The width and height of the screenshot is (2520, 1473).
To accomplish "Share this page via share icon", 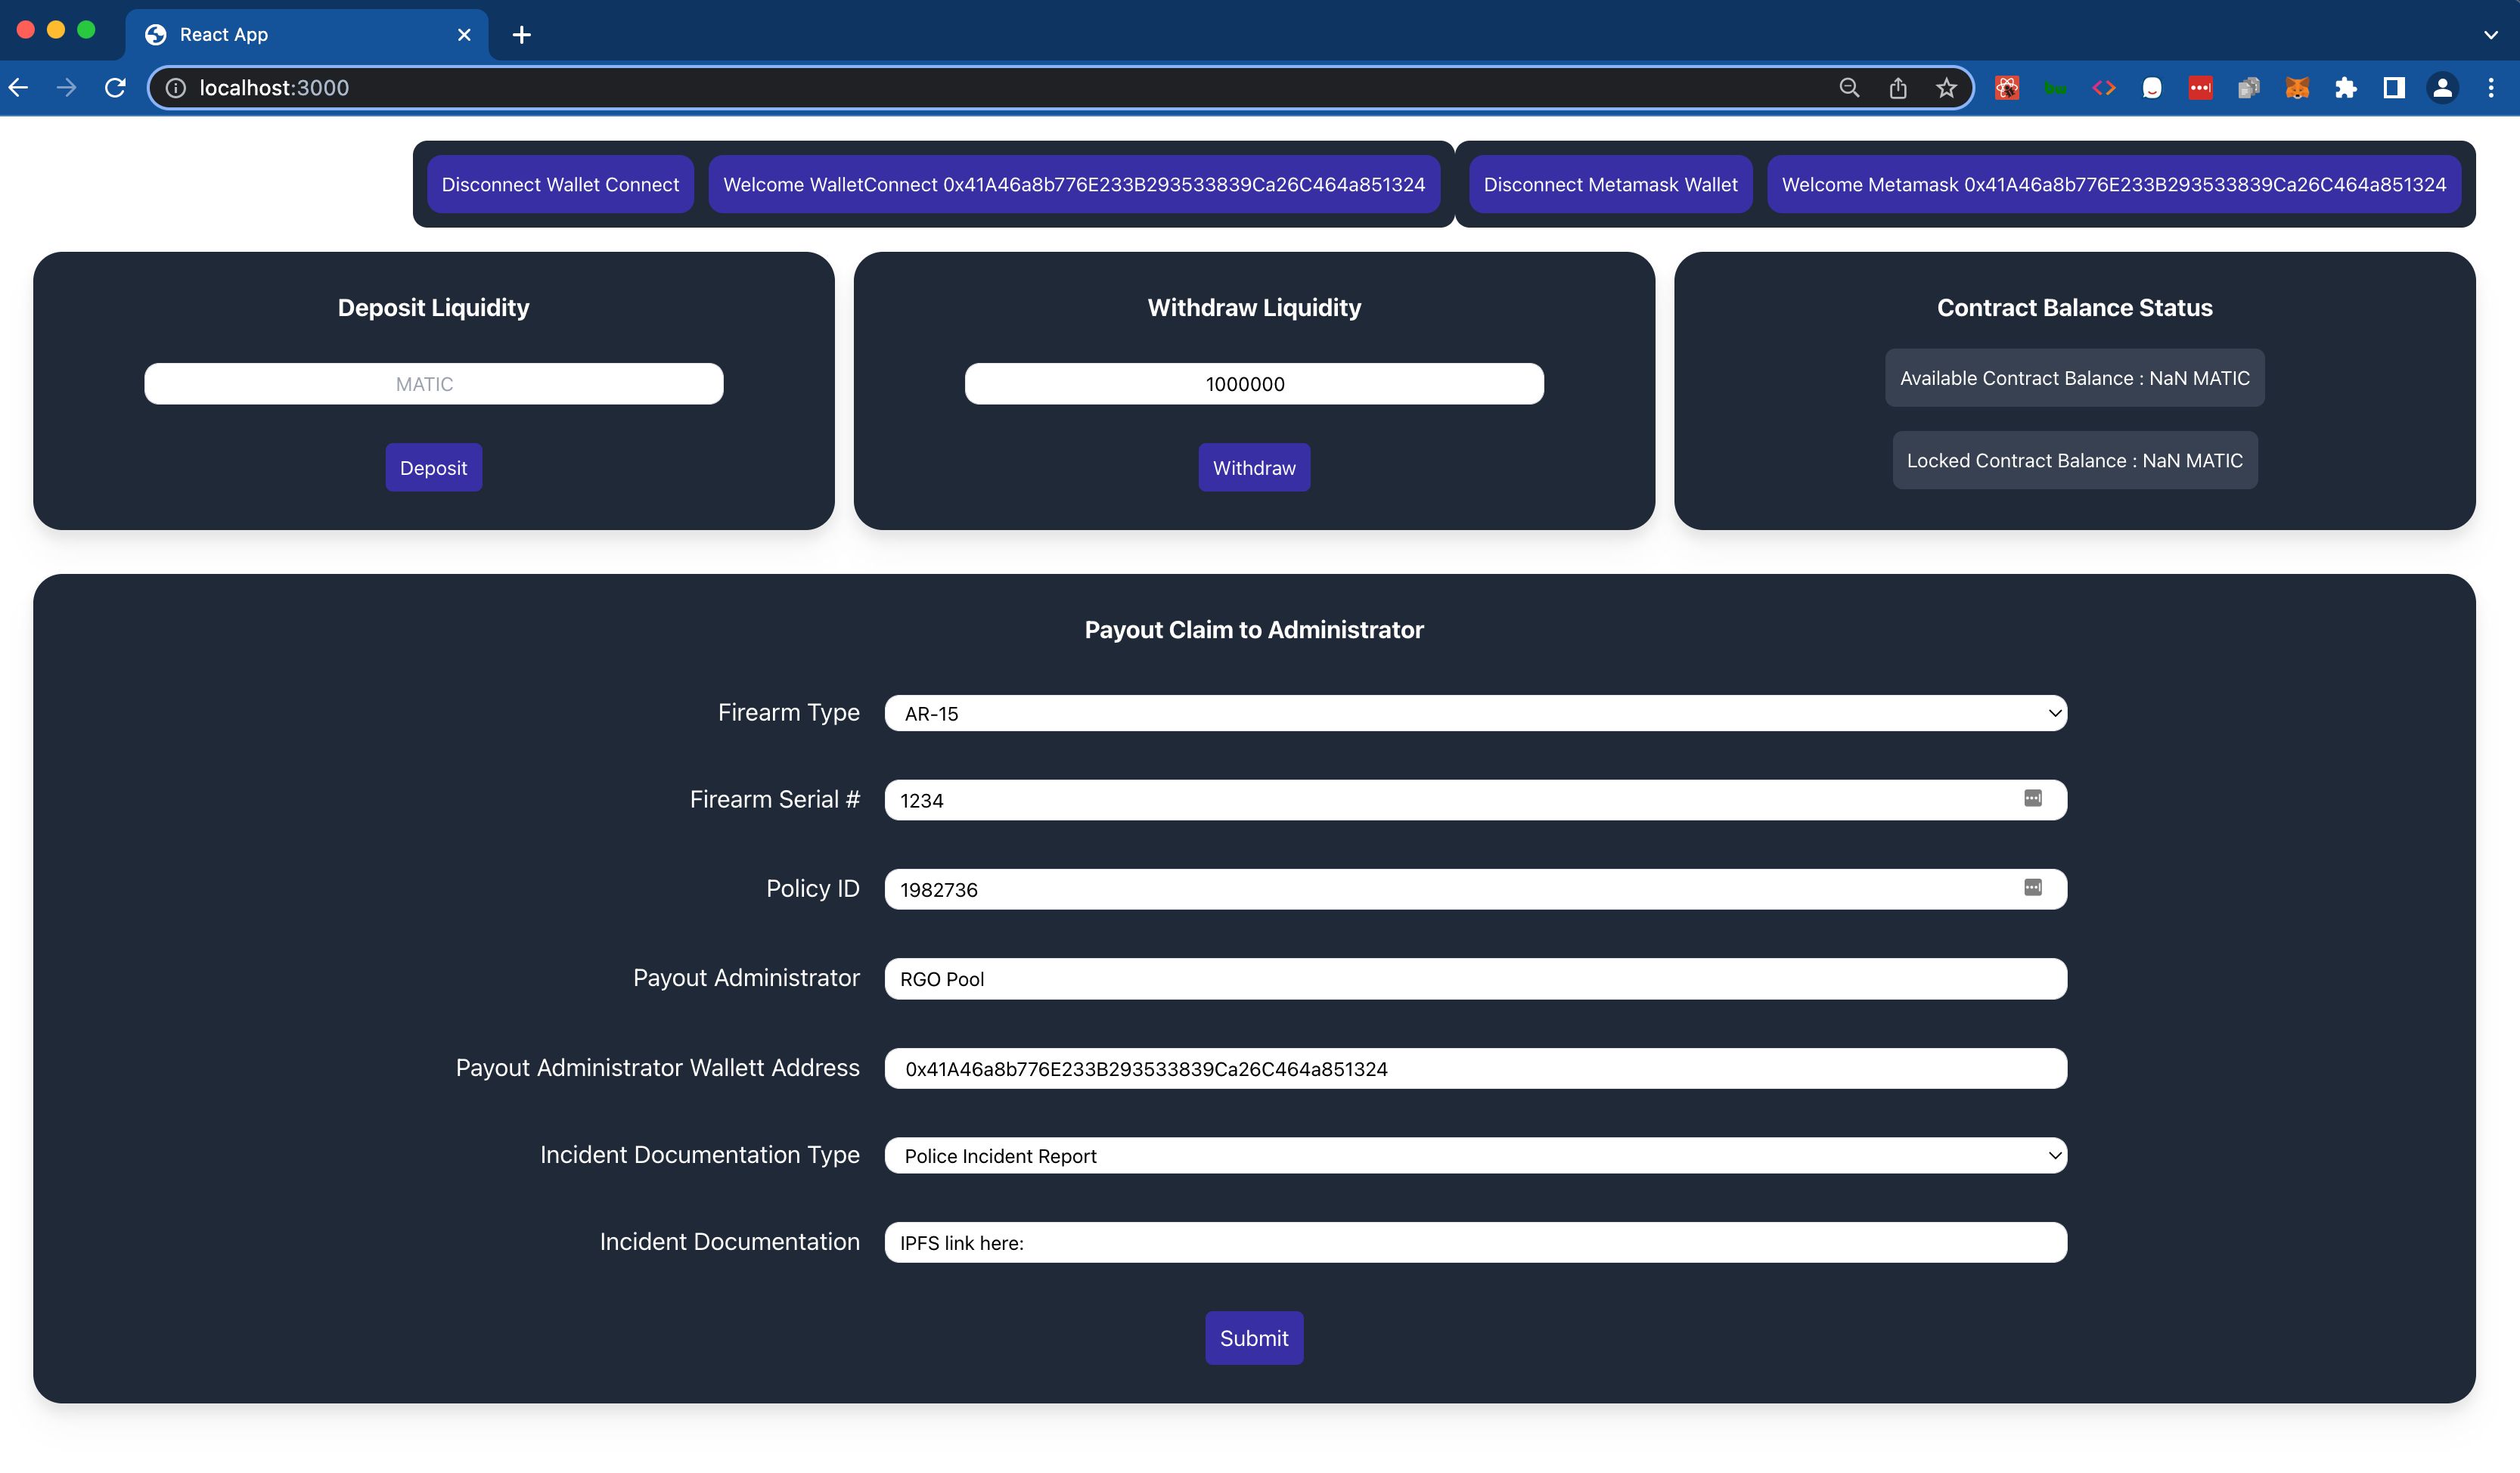I will [x=1898, y=88].
